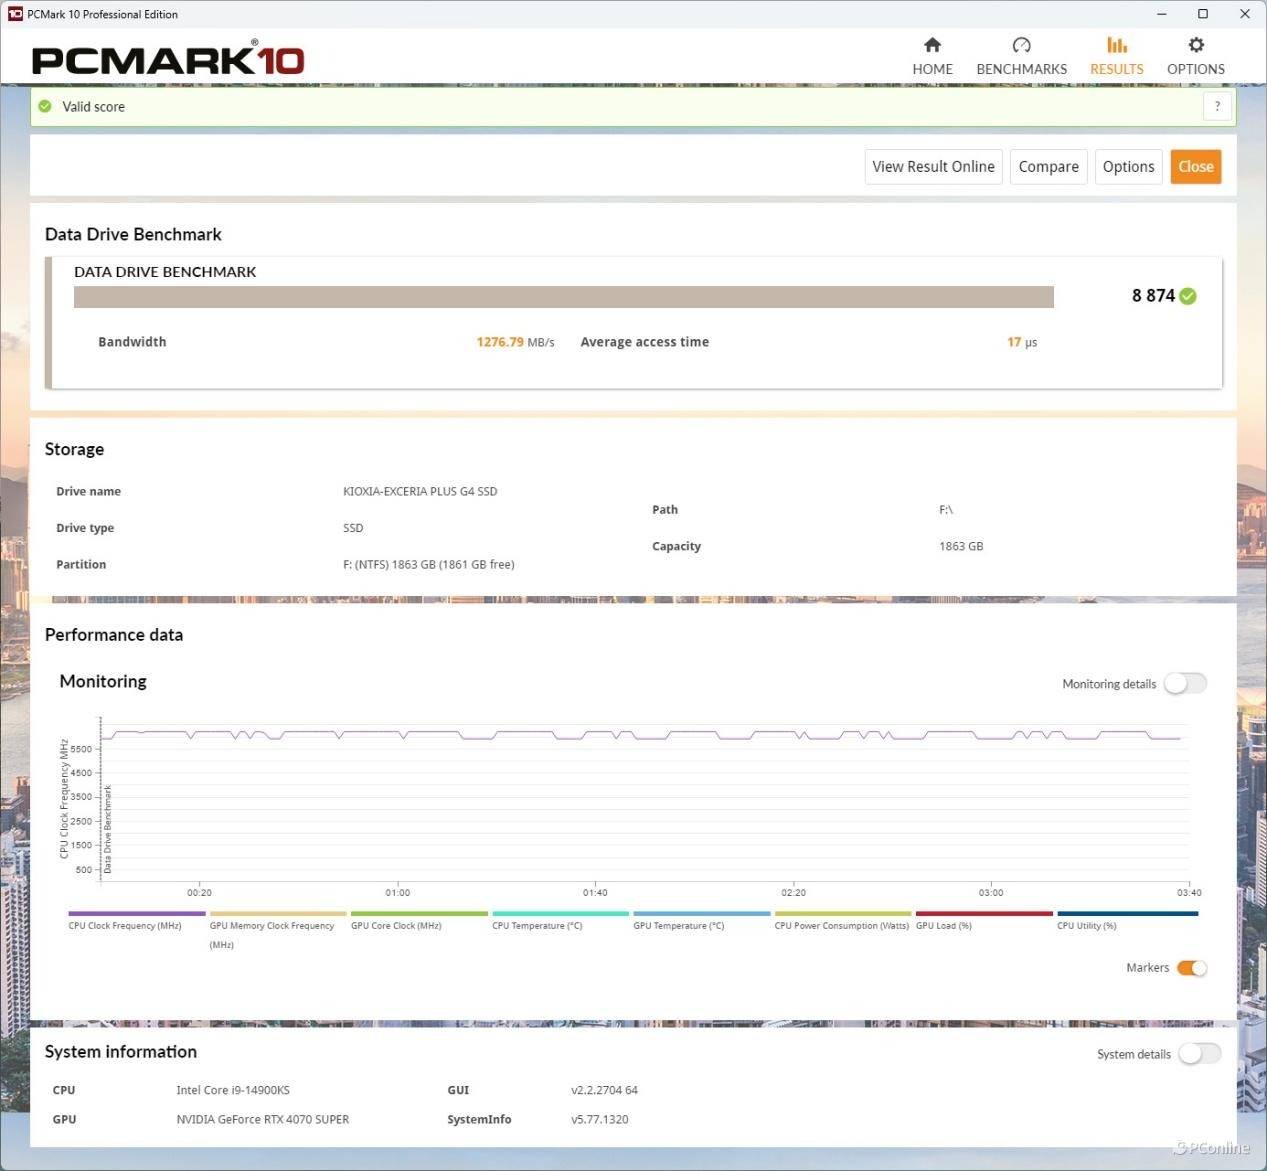Click the View Result Online button

point(933,167)
